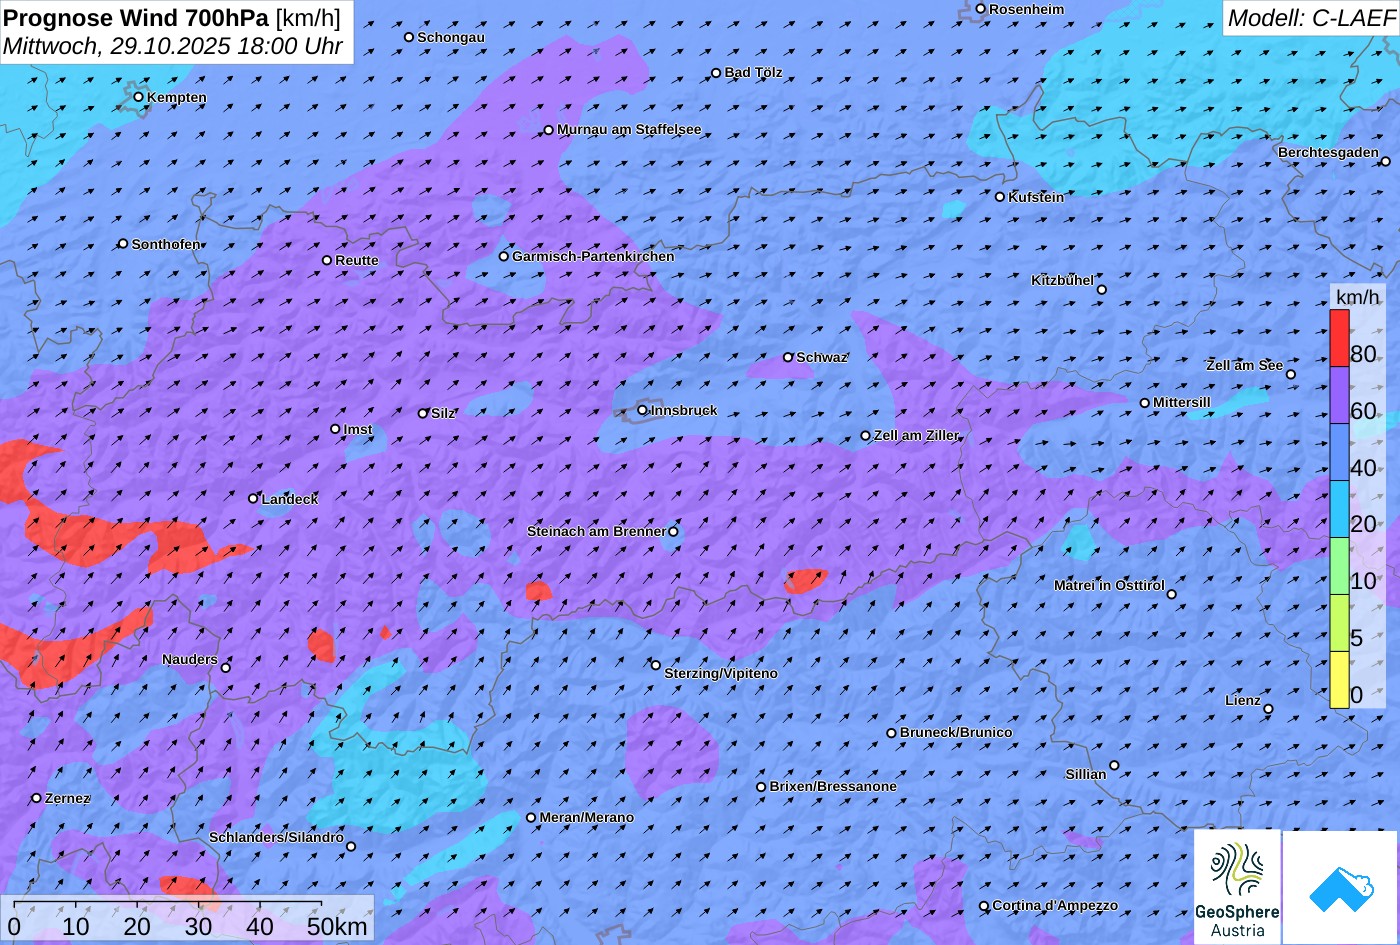Viewport: 1400px width, 945px height.
Task: Select the Landeck city marker dot
Action: tap(253, 498)
